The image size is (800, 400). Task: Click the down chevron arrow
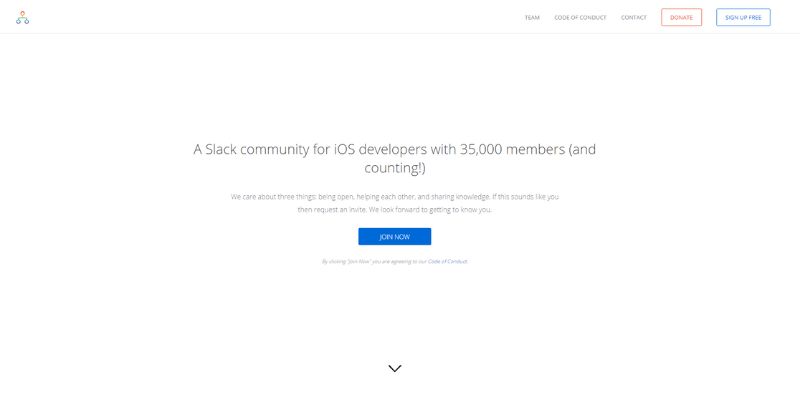click(x=394, y=368)
